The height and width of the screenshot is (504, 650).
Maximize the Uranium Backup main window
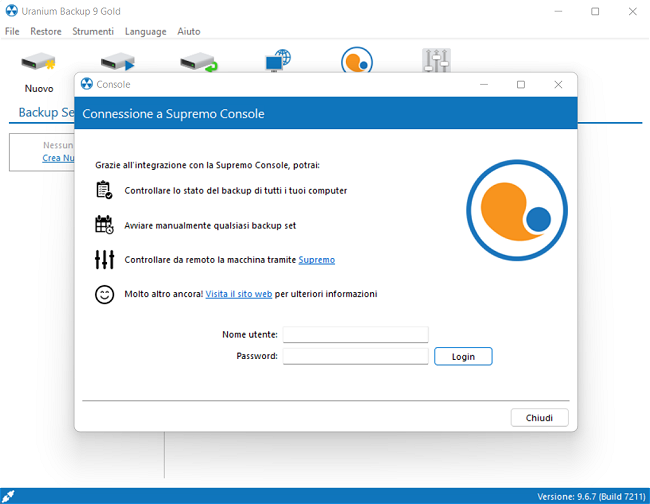coord(595,12)
